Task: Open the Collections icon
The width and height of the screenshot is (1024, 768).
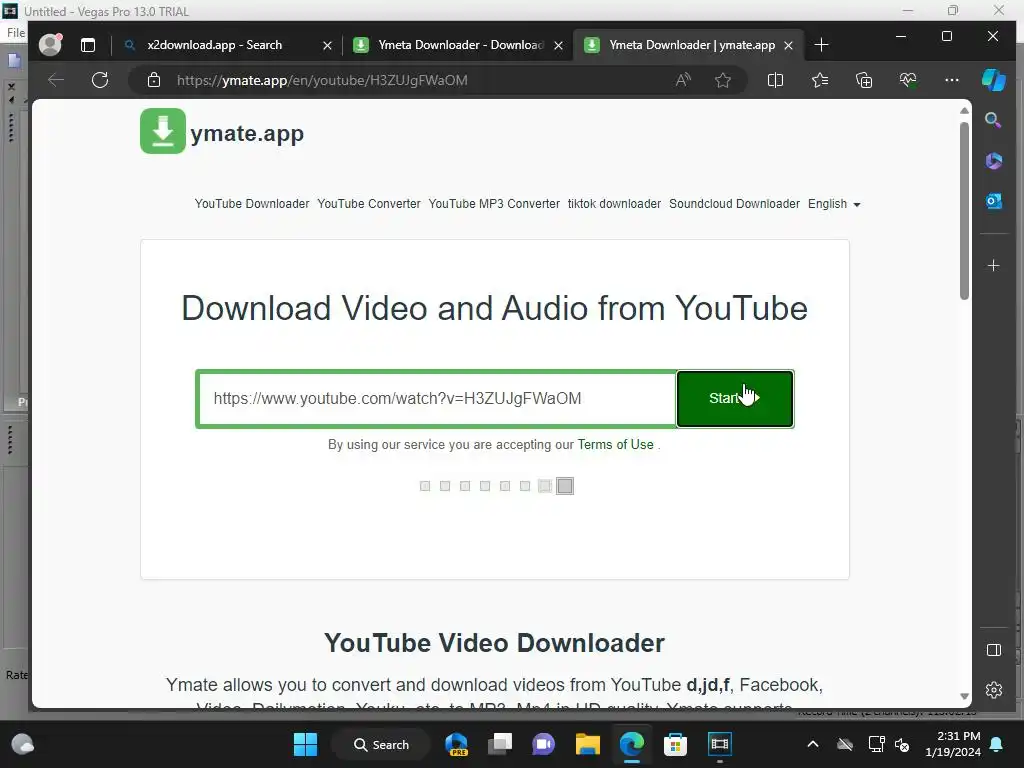Action: click(864, 80)
